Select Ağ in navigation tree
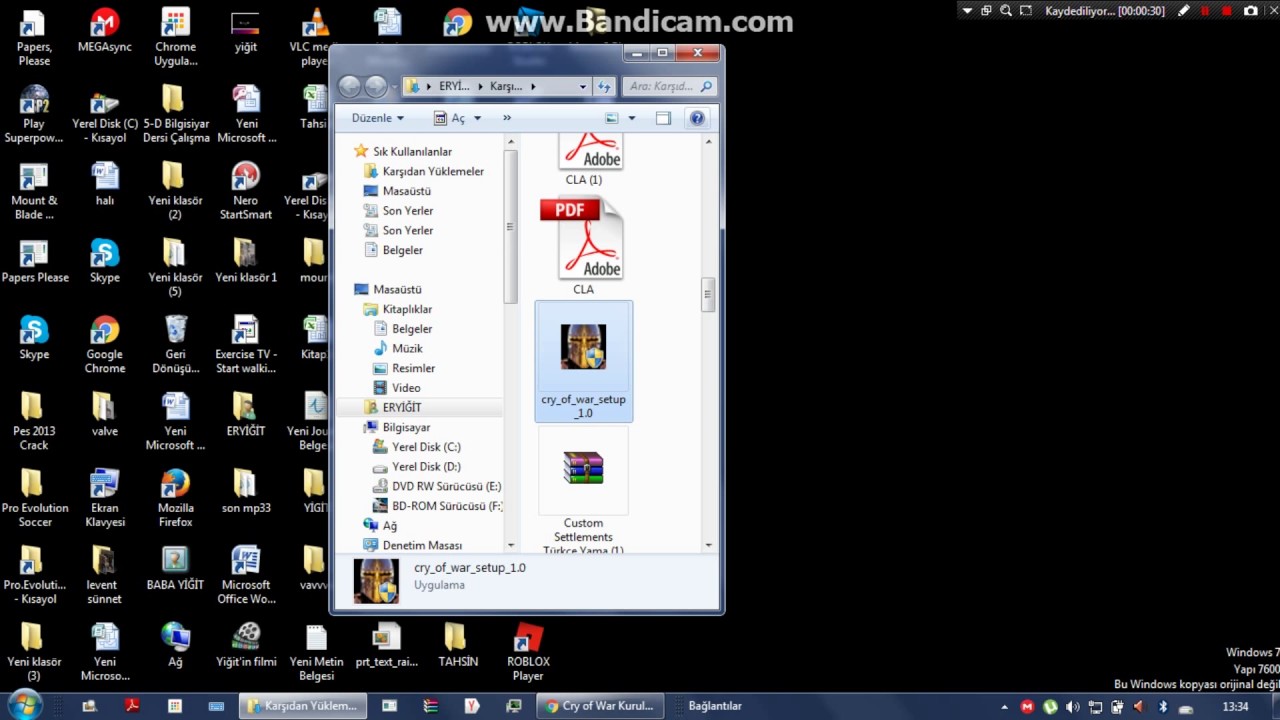 [389, 526]
